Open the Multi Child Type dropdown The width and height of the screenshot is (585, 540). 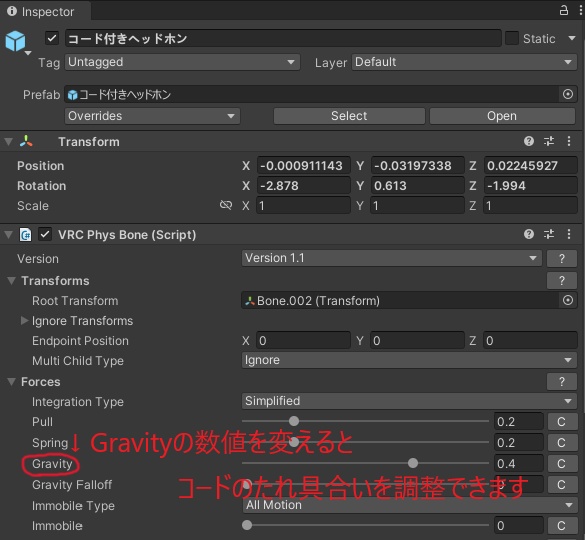(x=409, y=360)
